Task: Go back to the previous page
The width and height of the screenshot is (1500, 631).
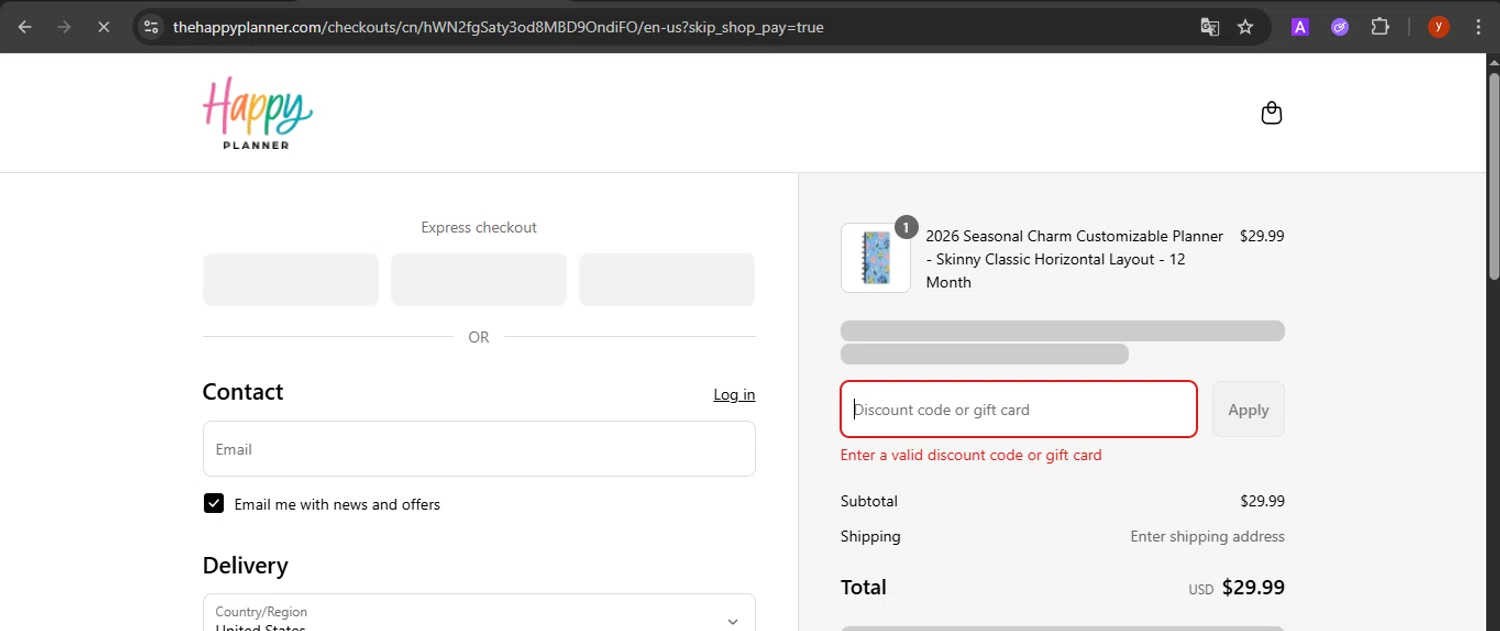Action: [25, 27]
